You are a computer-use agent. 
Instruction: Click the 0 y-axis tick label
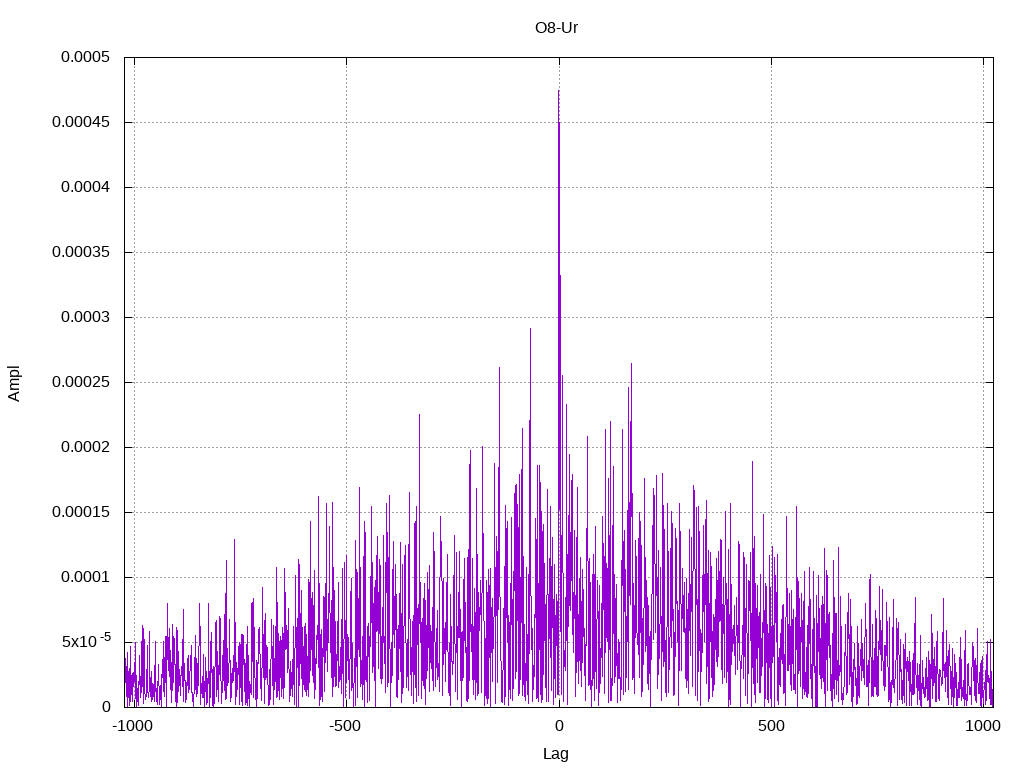tap(106, 707)
